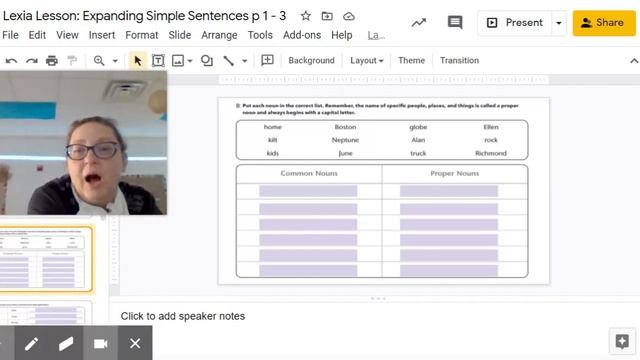640x360 pixels.
Task: Click the 'Common Nouns' column header
Action: 309,173
